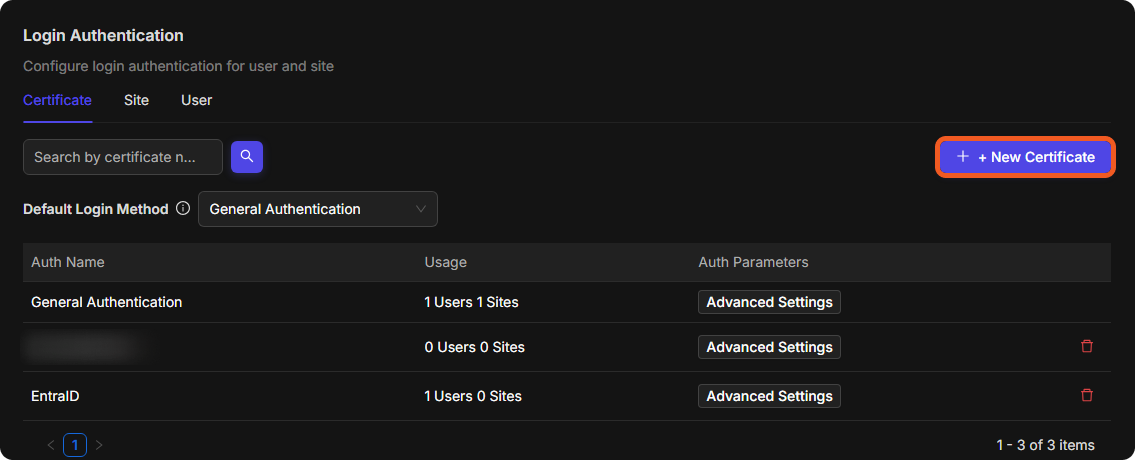Click the magnifier search icon button

click(x=247, y=156)
